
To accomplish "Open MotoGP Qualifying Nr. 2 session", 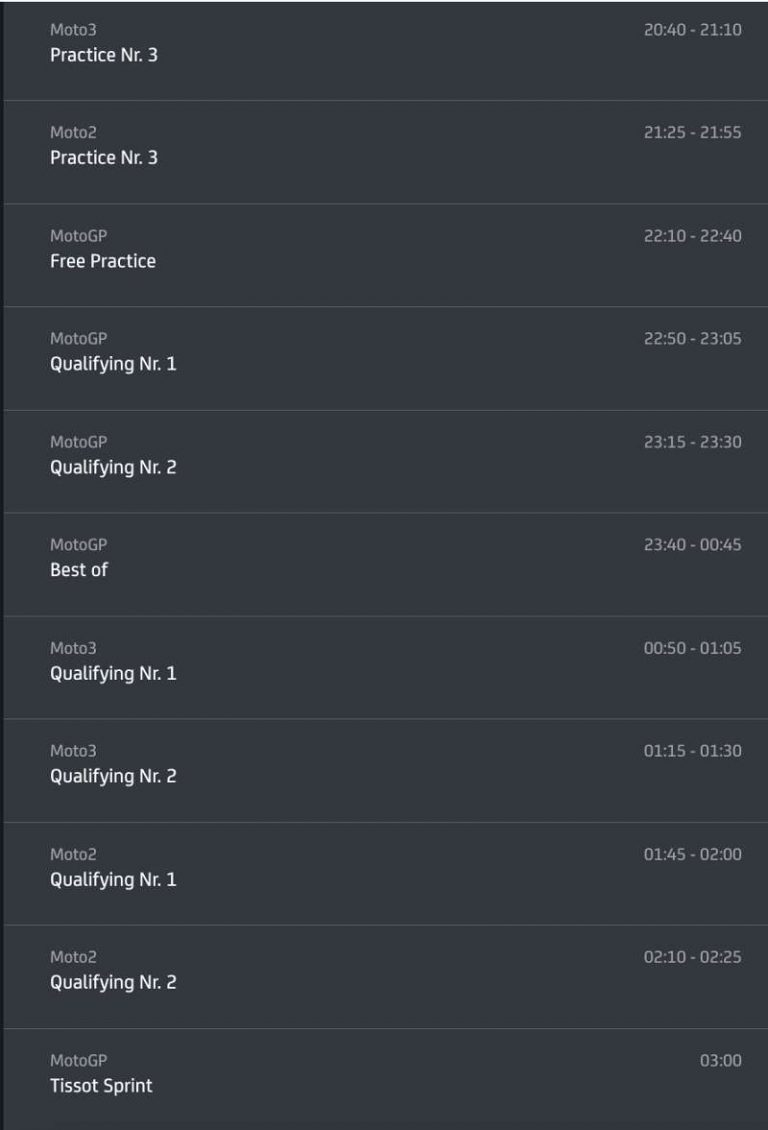I will point(385,461).
